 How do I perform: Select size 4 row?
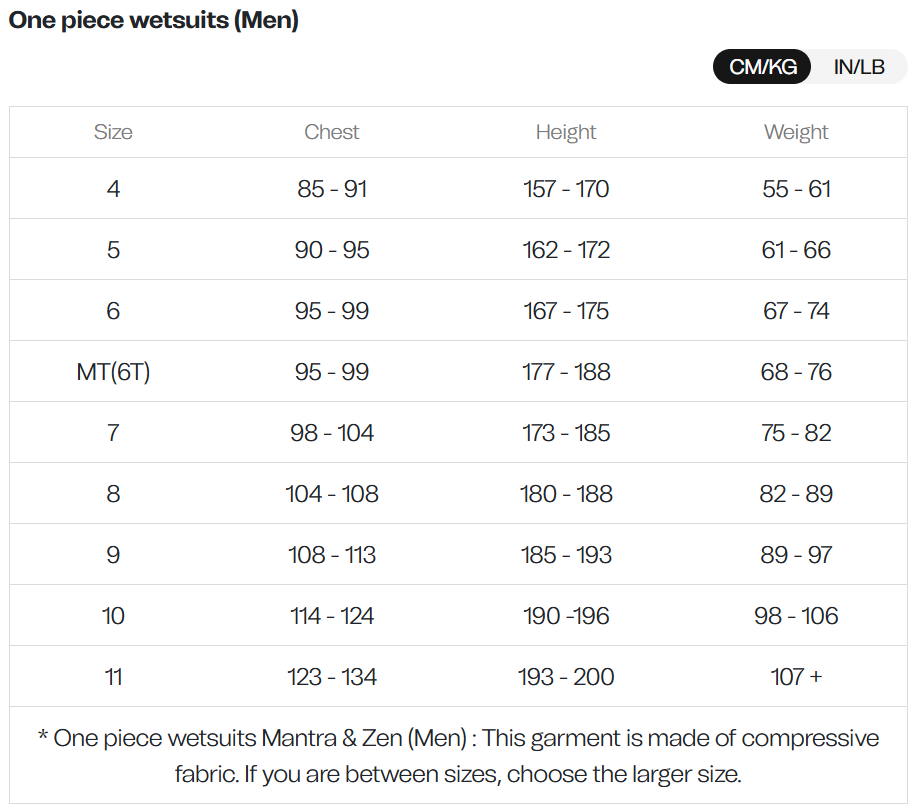click(113, 188)
